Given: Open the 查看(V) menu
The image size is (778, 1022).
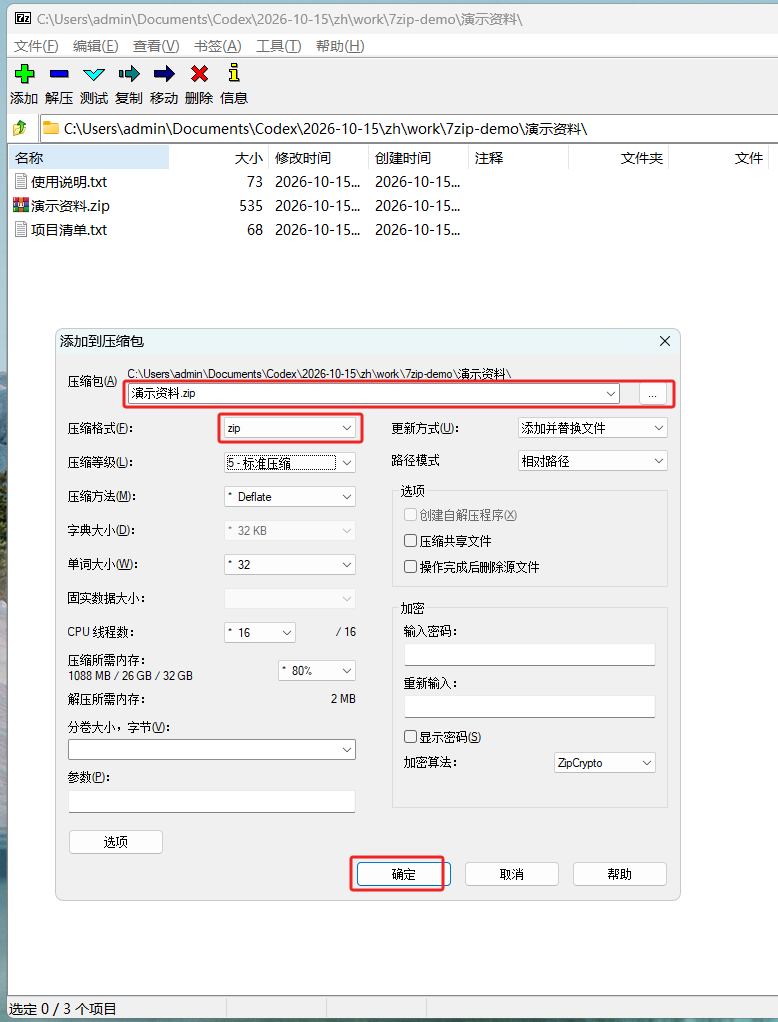Looking at the screenshot, I should pos(156,46).
